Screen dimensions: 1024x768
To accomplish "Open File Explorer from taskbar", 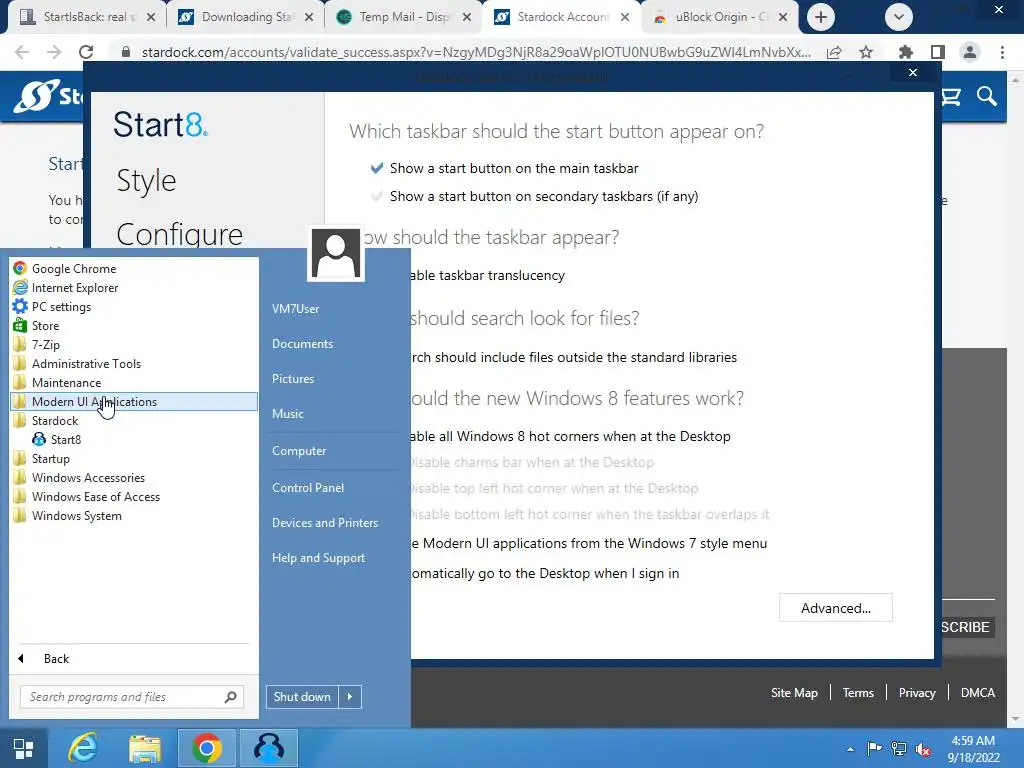I will point(144,748).
